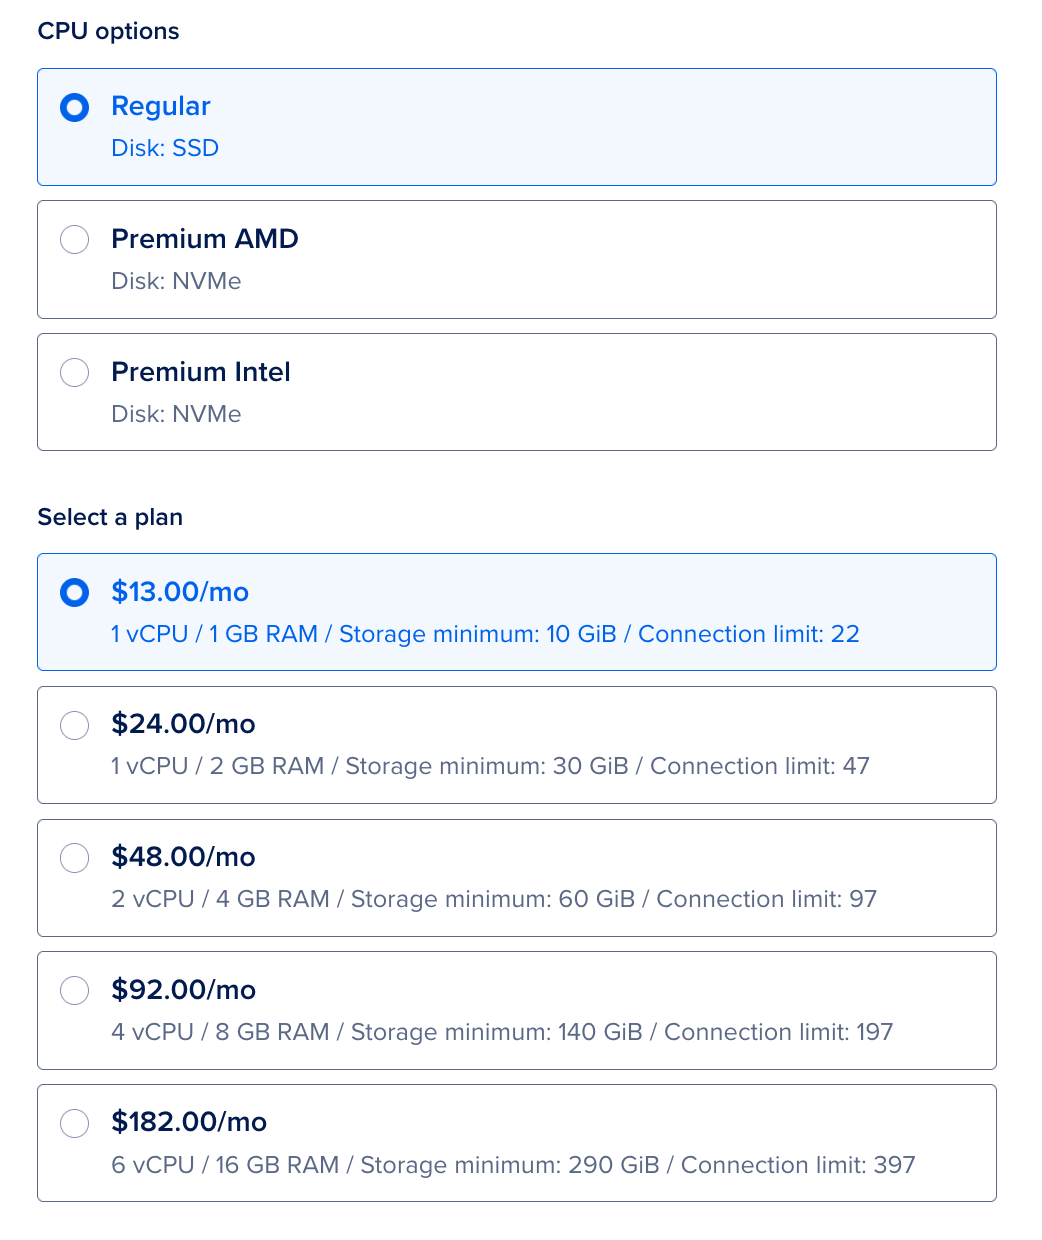Select the Regular CPU radio button

75,107
